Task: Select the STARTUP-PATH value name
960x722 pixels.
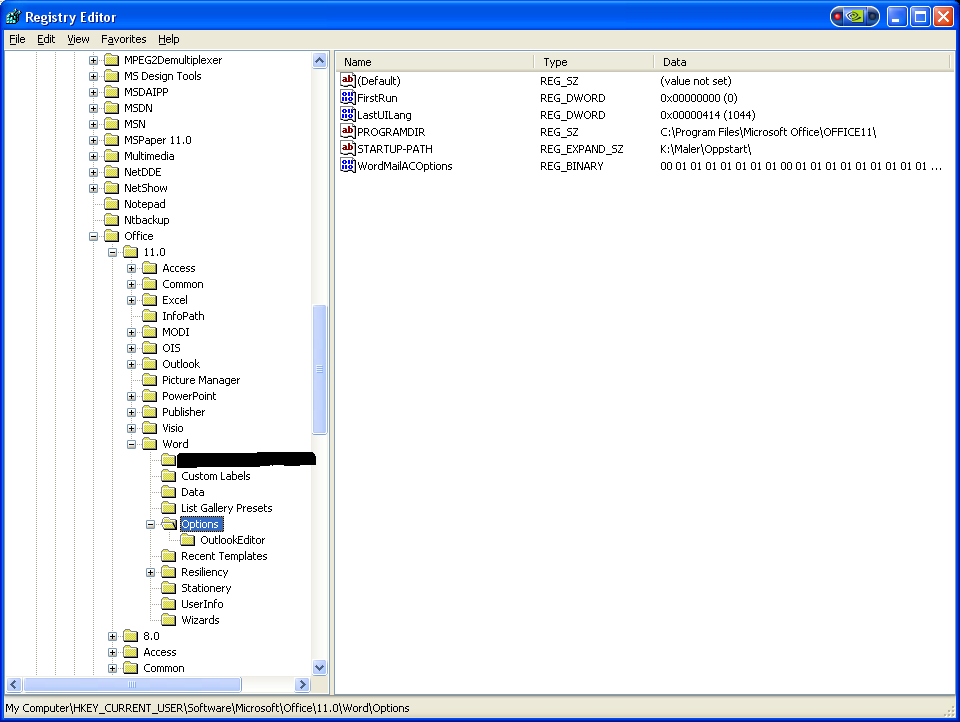Action: pyautogui.click(x=395, y=149)
